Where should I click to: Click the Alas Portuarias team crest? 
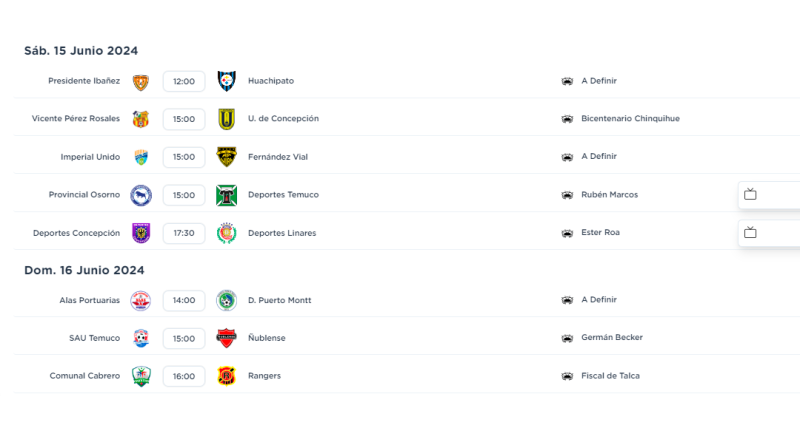tap(140, 300)
